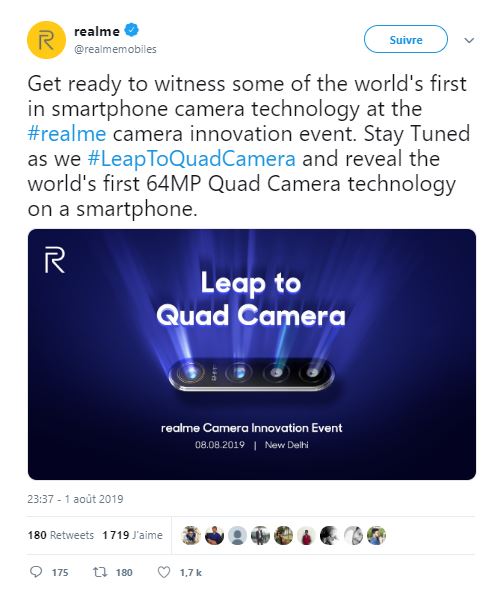Viewport: 504px width, 594px height.
Task: Open the @realmemobiles handle
Action: tap(115, 49)
